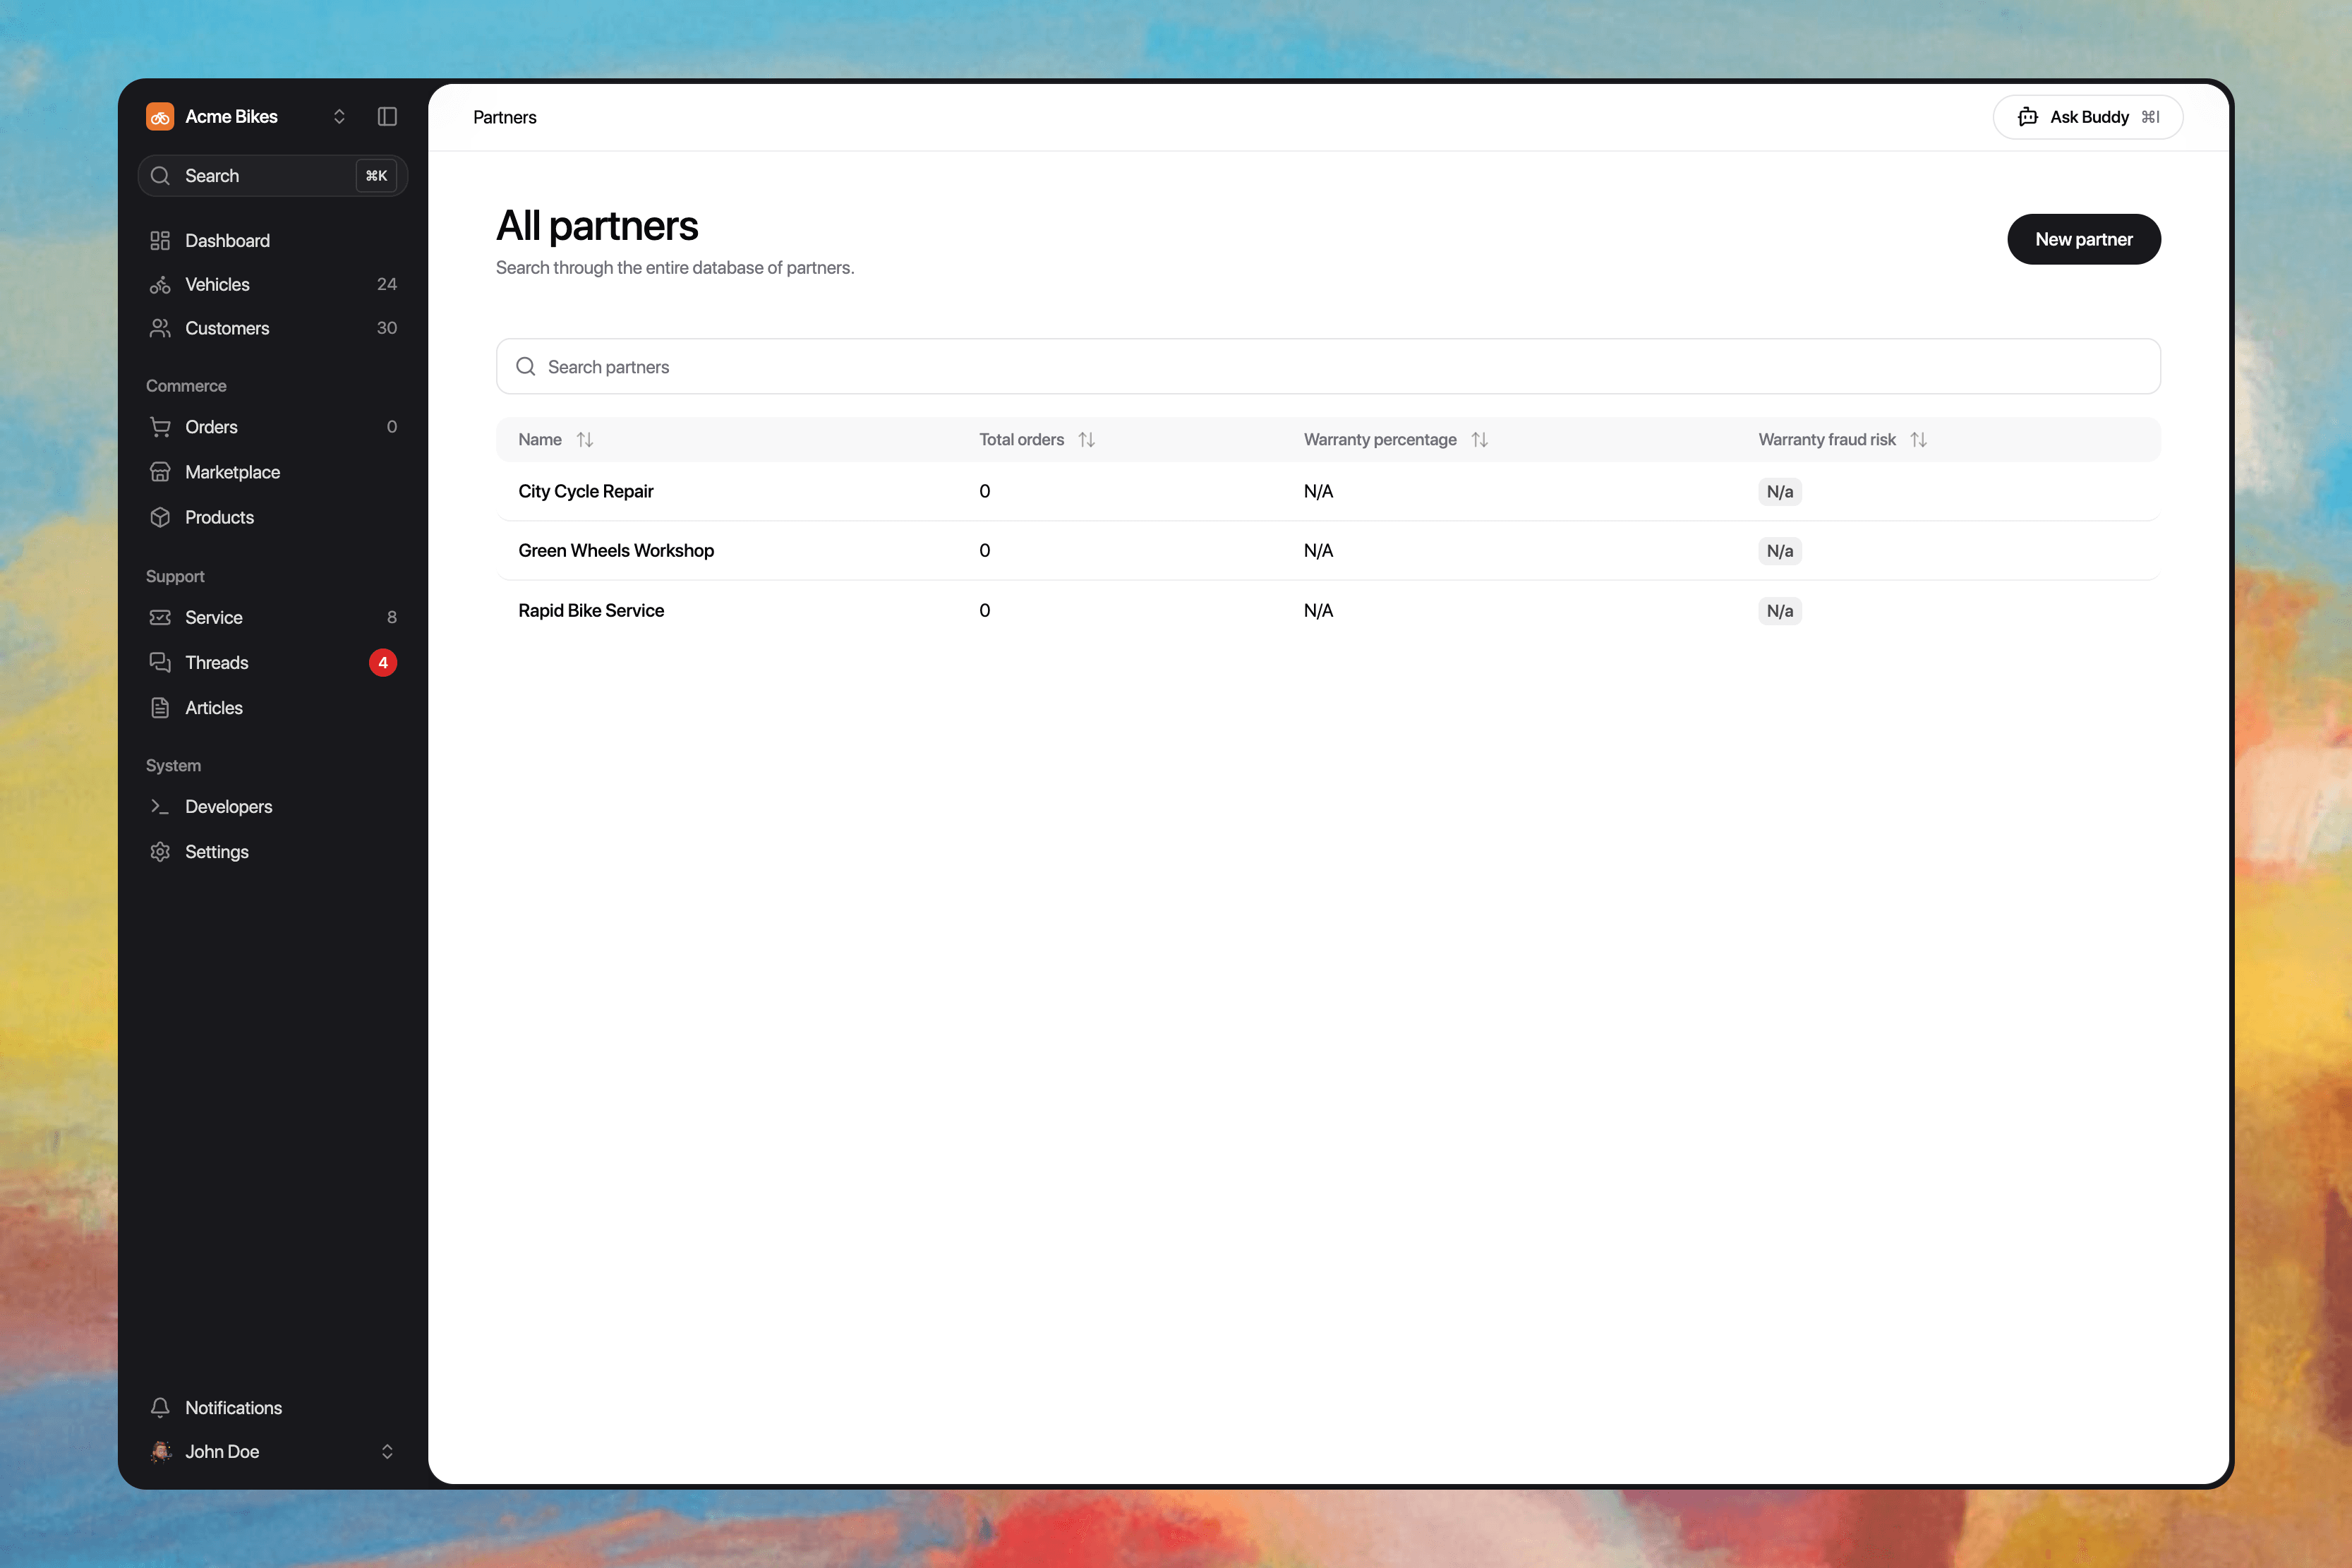Image resolution: width=2352 pixels, height=1568 pixels.
Task: Sort by Warranty fraud risk column arrows
Action: tap(1918, 440)
